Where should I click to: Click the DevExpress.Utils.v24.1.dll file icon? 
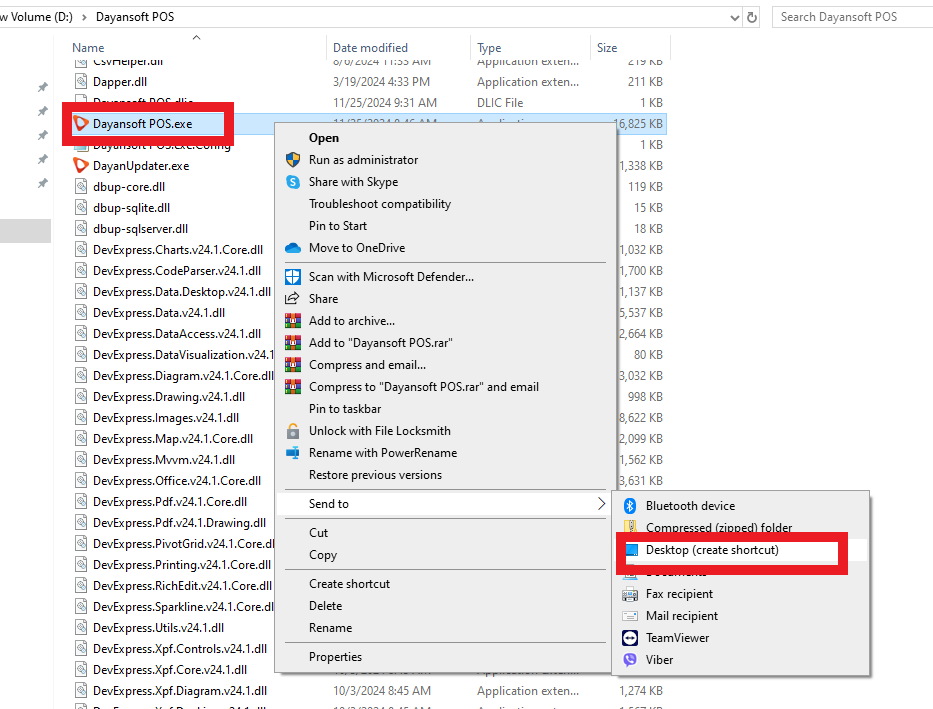click(81, 628)
